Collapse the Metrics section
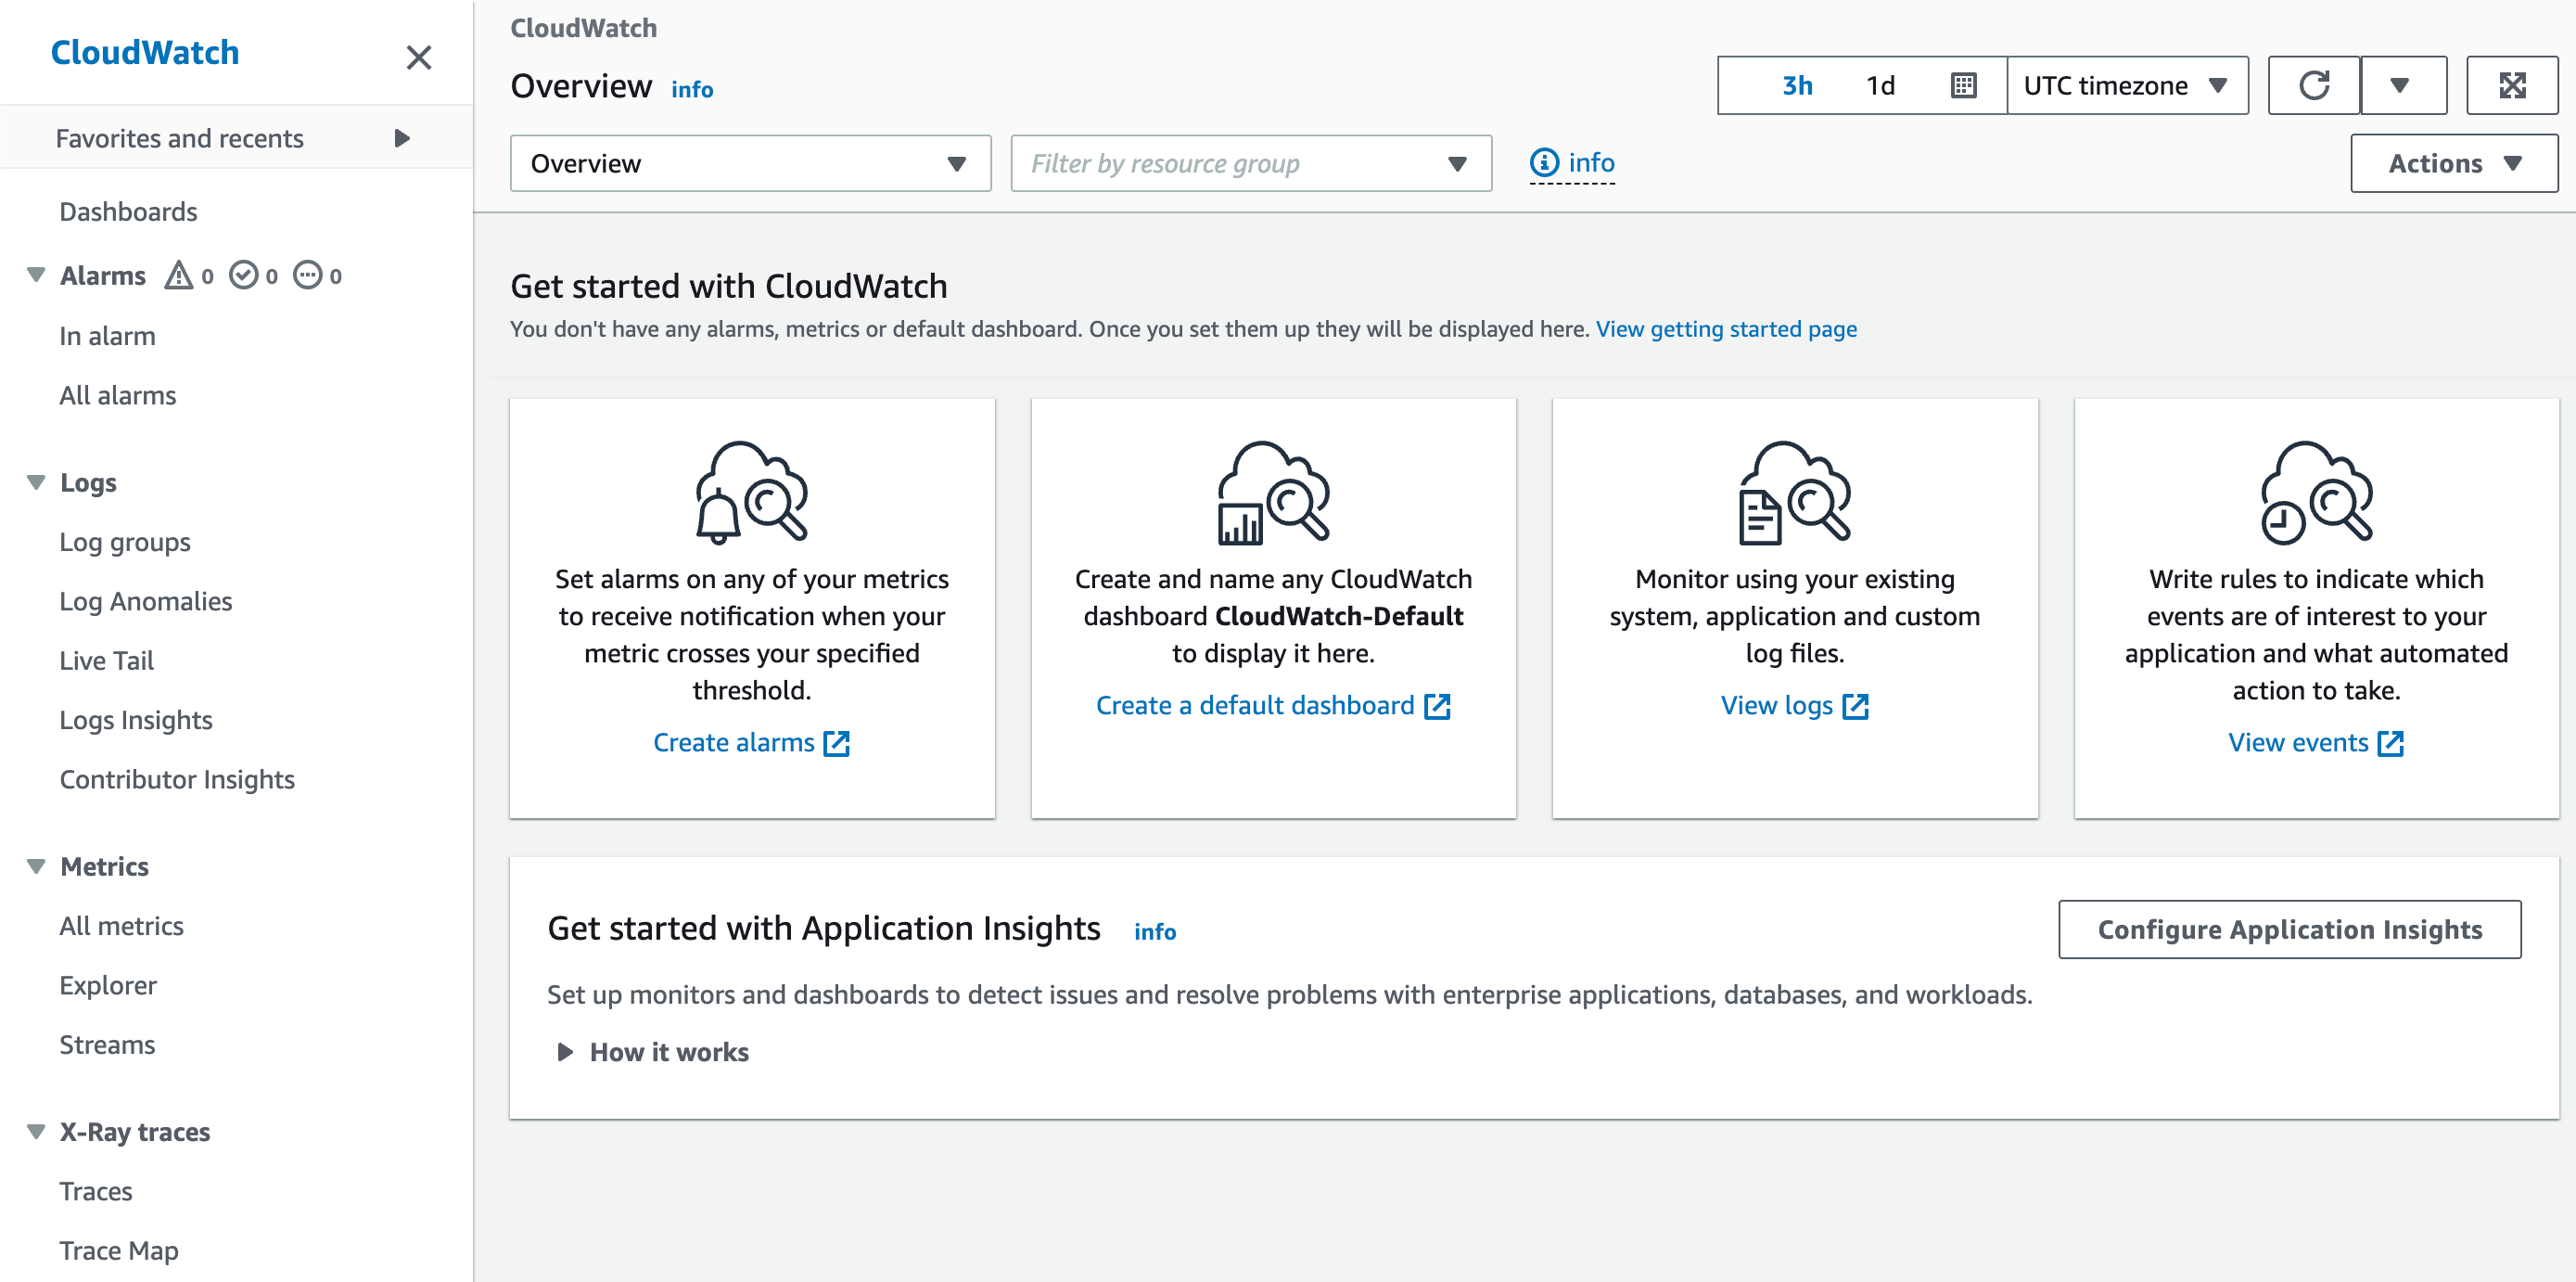 point(36,866)
